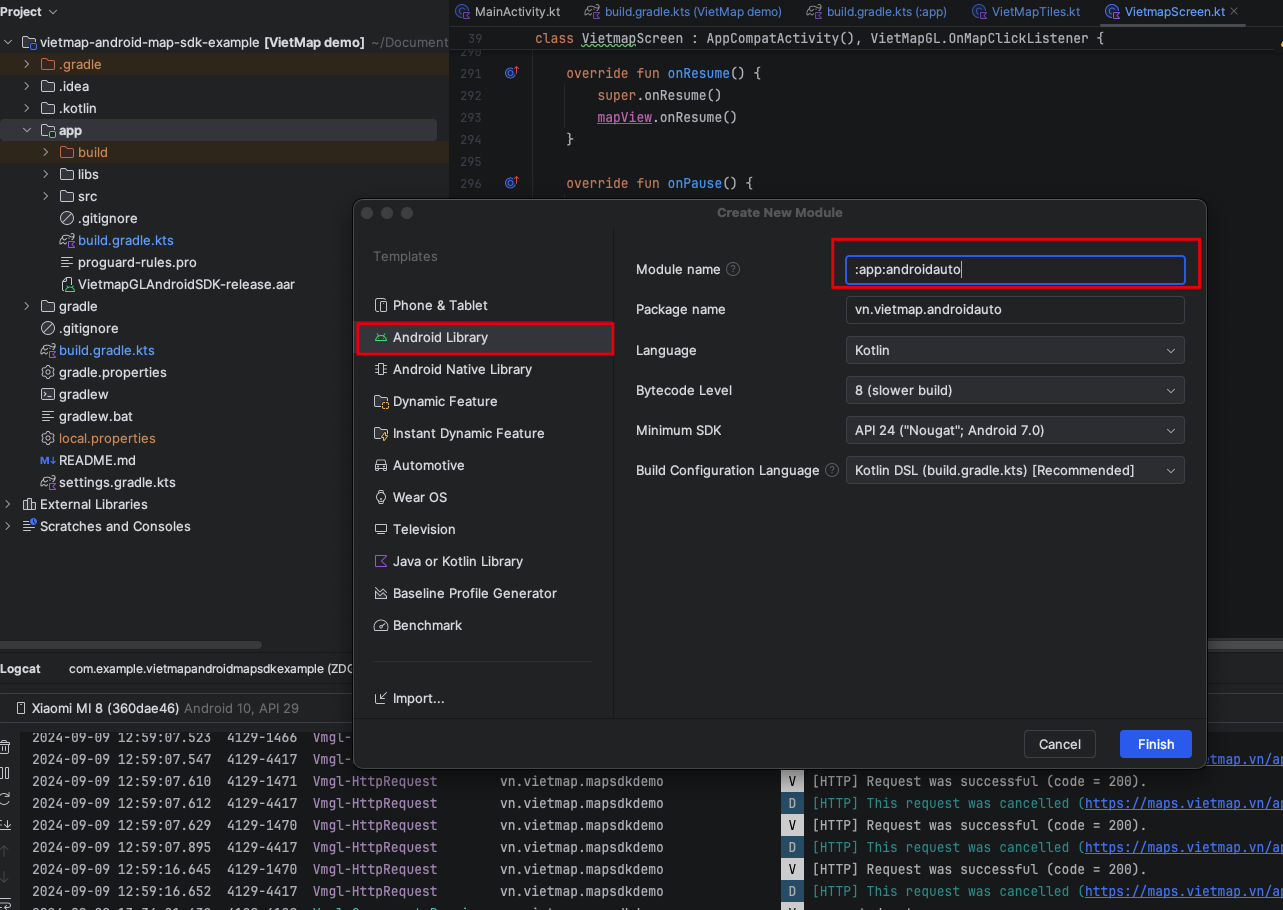Open the Minimum SDK dropdown

point(1015,430)
